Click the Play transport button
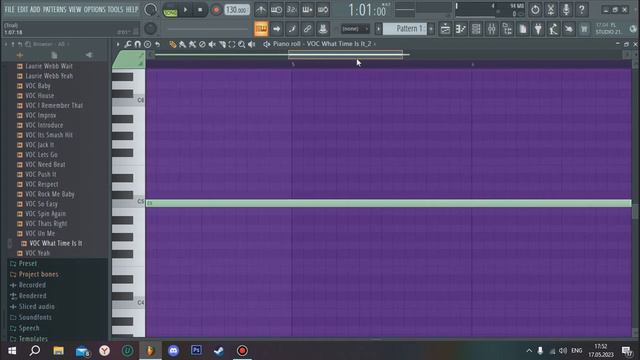640x360 pixels. coord(185,10)
